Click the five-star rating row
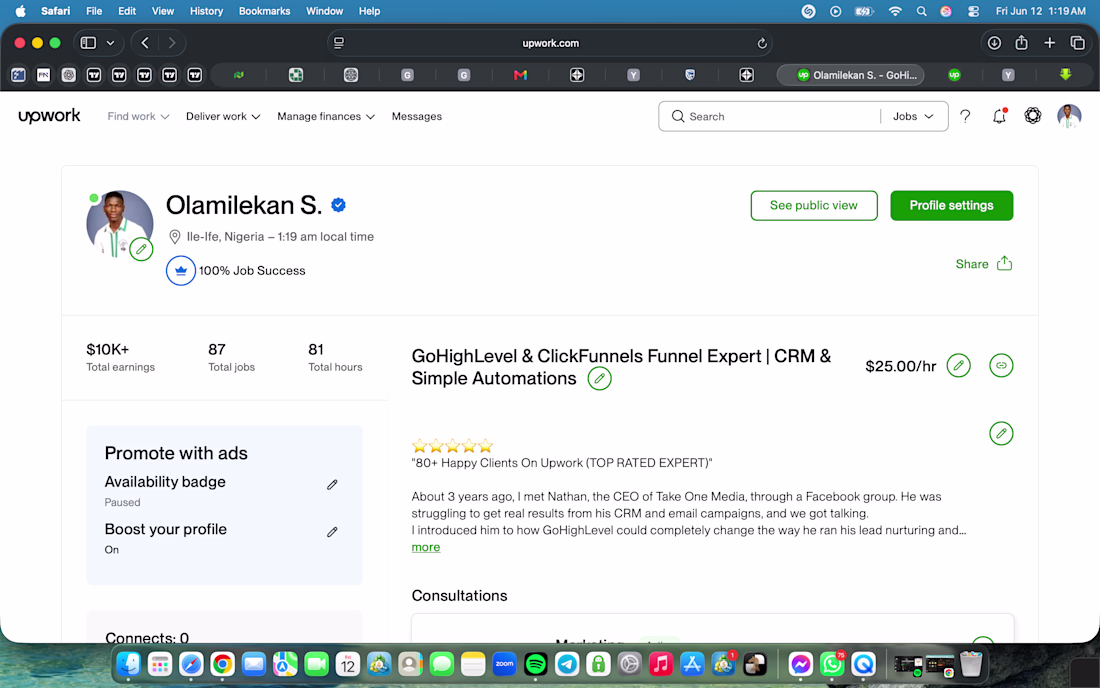This screenshot has height=688, width=1100. click(452, 445)
